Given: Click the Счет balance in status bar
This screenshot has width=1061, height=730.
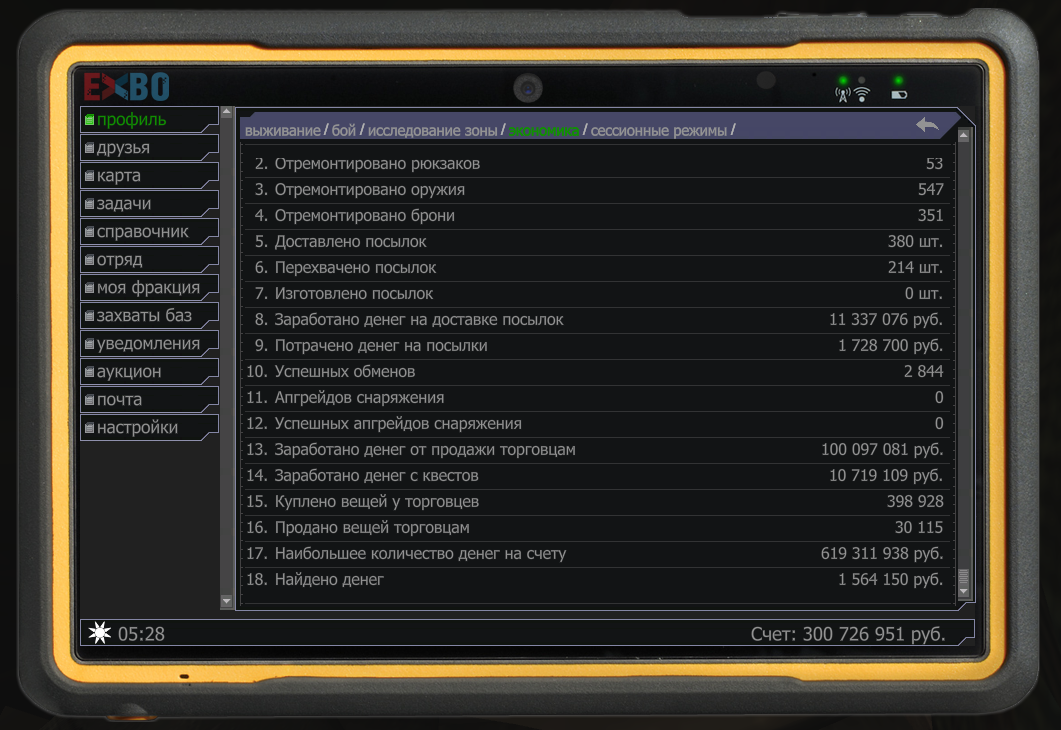Looking at the screenshot, I should point(847,634).
